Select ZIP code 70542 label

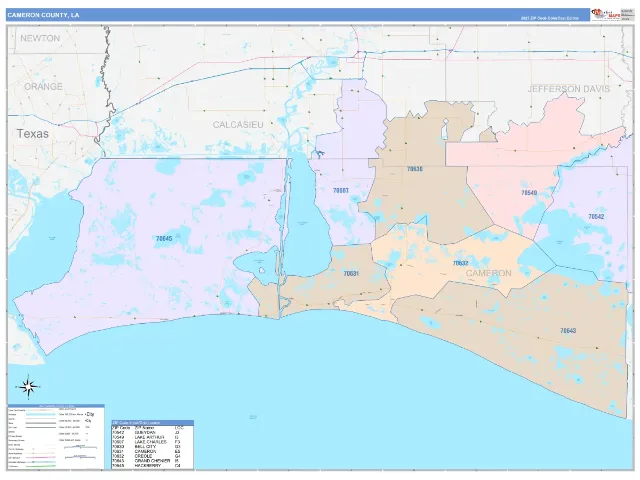(x=596, y=217)
